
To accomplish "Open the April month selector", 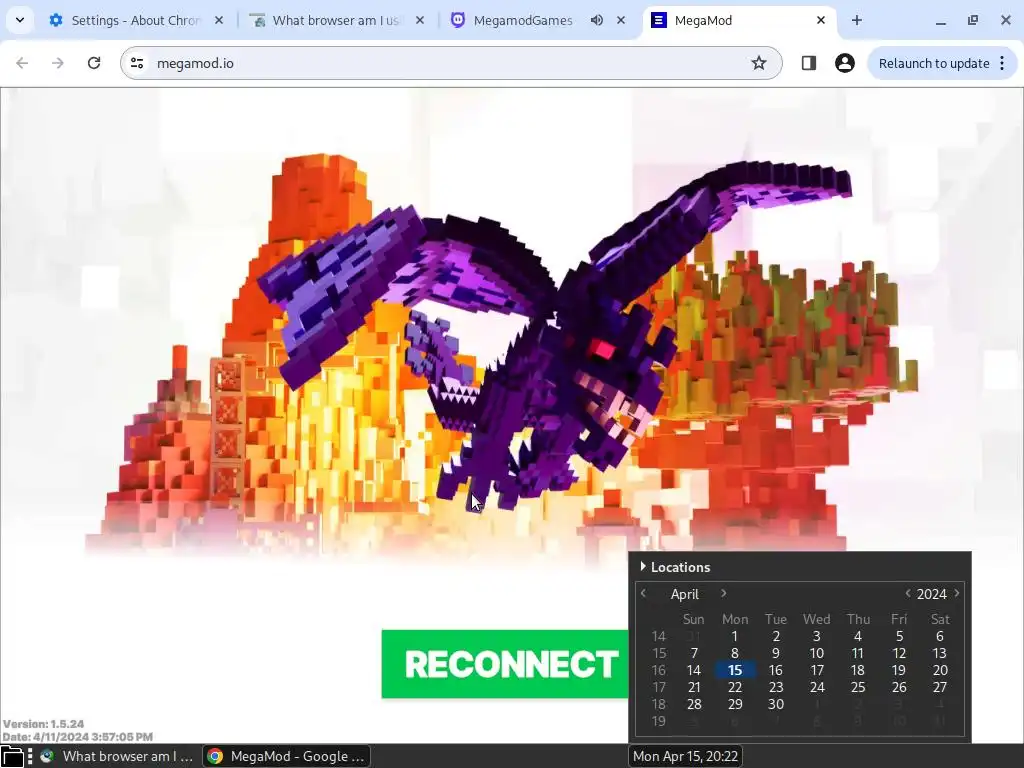I will 684,594.
